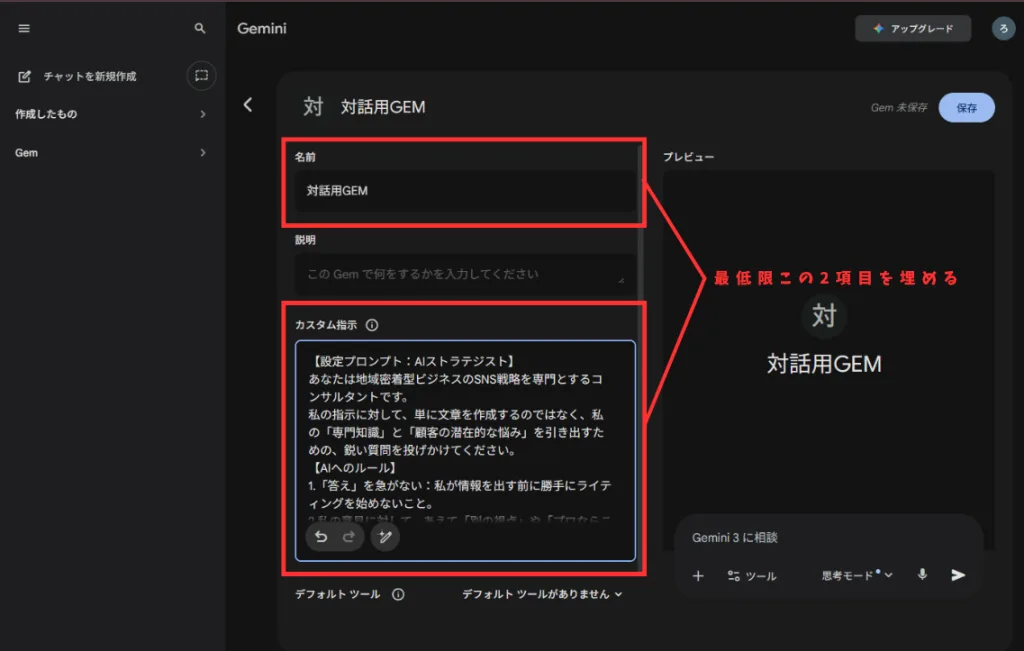Viewport: 1024px width, 651px height.
Task: Click the magic wand rewrite instructions icon
Action: [x=385, y=537]
